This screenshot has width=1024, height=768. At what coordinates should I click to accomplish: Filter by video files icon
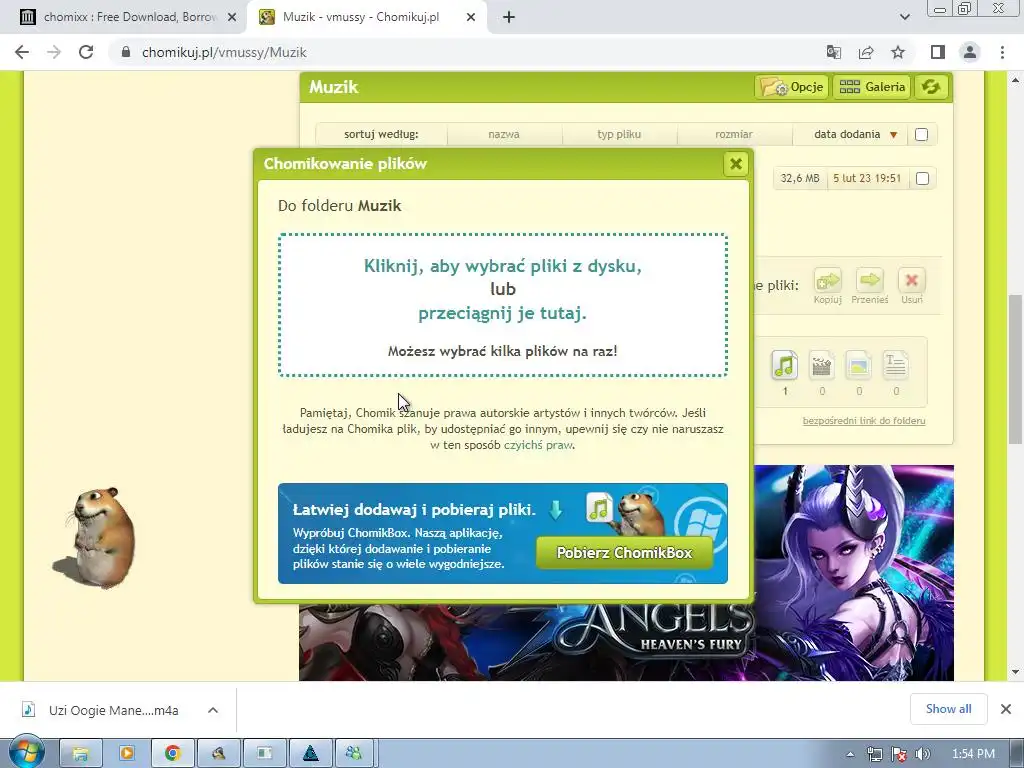tap(821, 365)
